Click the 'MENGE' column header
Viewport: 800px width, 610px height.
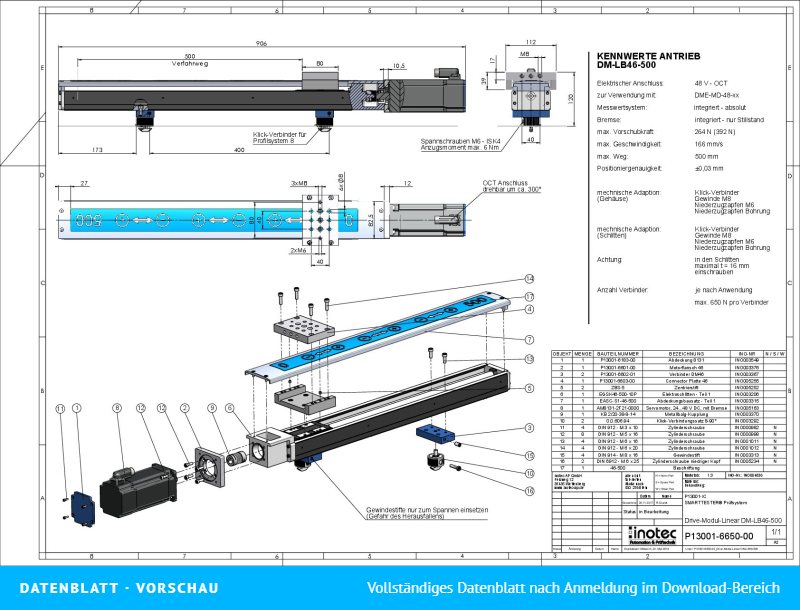583,353
